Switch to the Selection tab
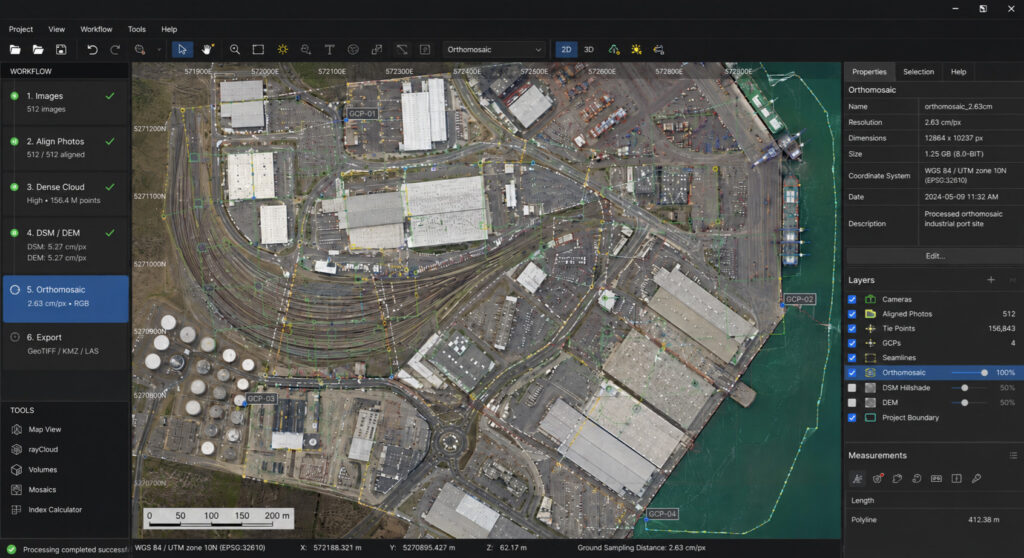Viewport: 1024px width, 558px height. click(918, 72)
